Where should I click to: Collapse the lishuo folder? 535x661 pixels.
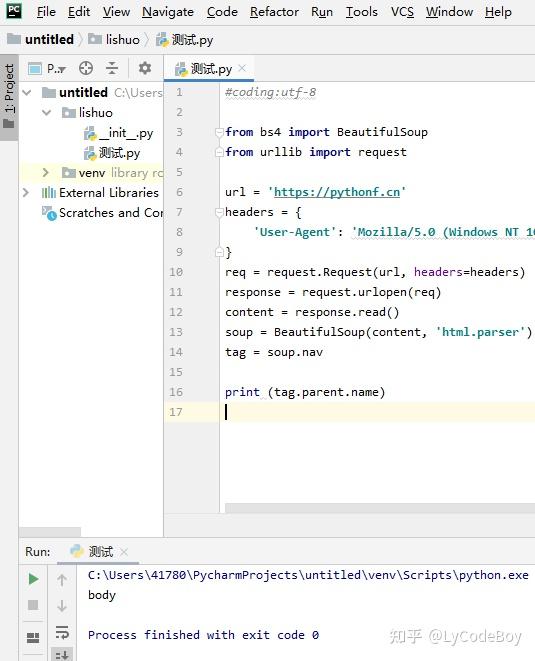47,113
